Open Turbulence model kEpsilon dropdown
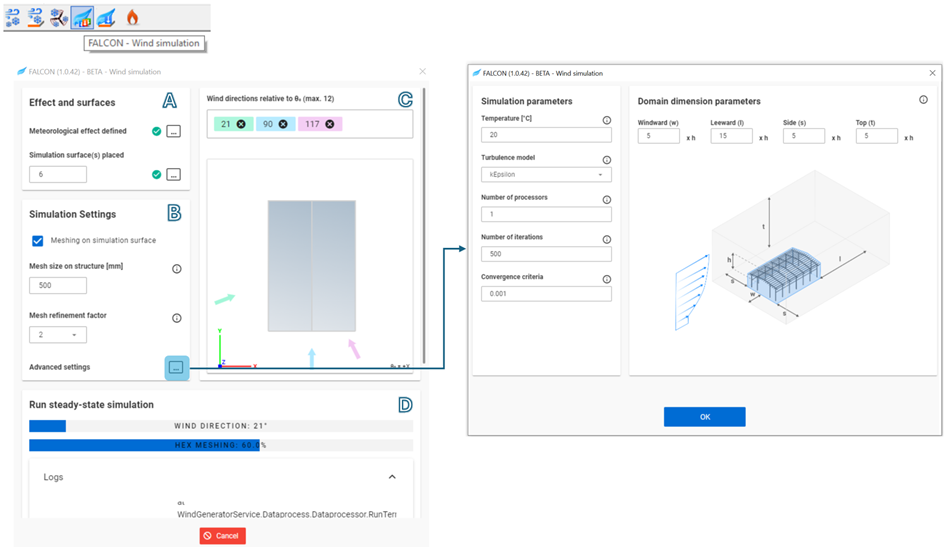This screenshot has height=547, width=945. 546,175
